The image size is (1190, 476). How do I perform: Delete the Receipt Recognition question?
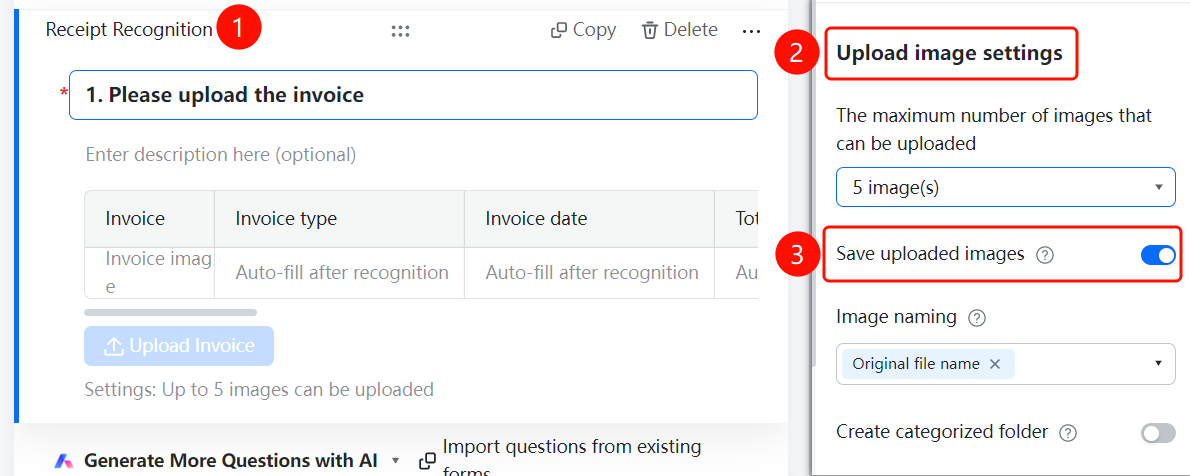click(679, 30)
